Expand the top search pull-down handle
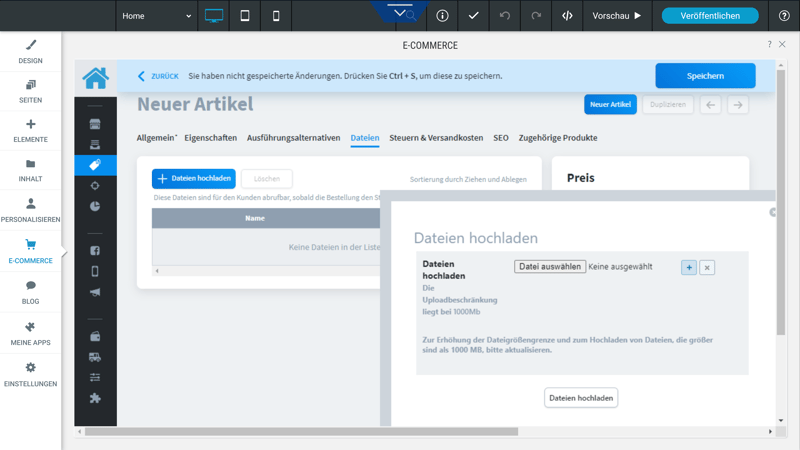The height and width of the screenshot is (450, 800). click(400, 11)
